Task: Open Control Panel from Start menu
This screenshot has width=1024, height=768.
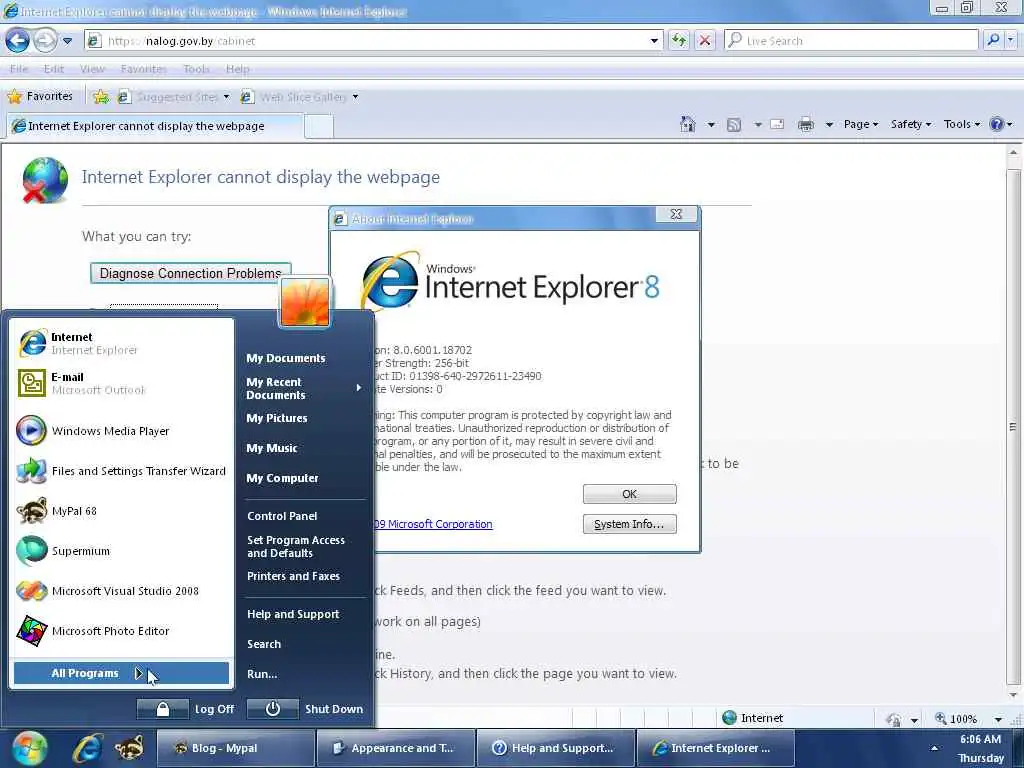Action: 282,516
